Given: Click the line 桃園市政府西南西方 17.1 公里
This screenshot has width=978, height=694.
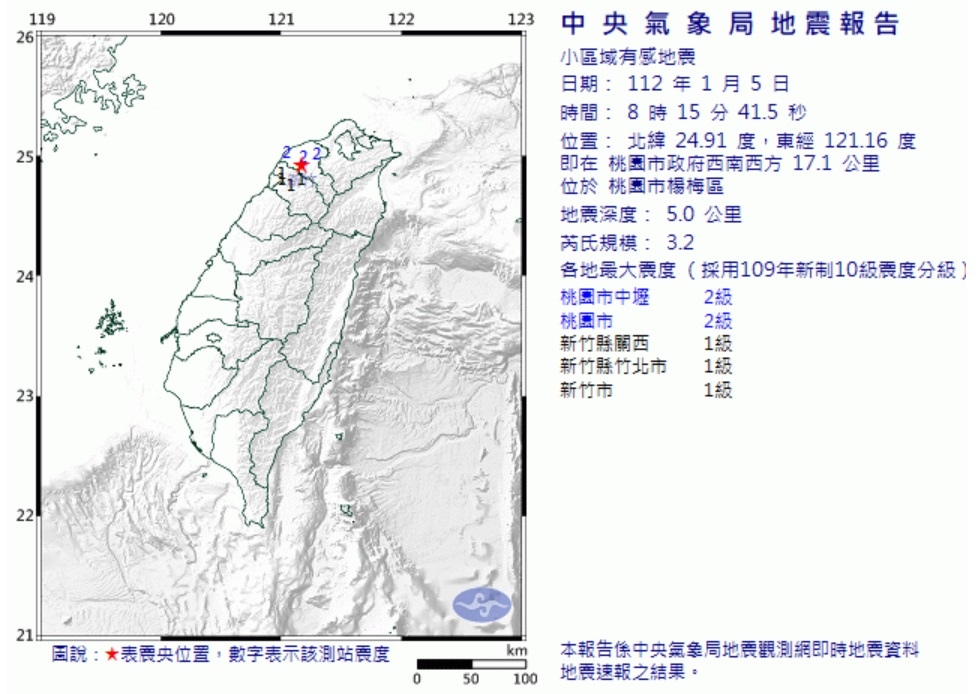Looking at the screenshot, I should point(743,164).
